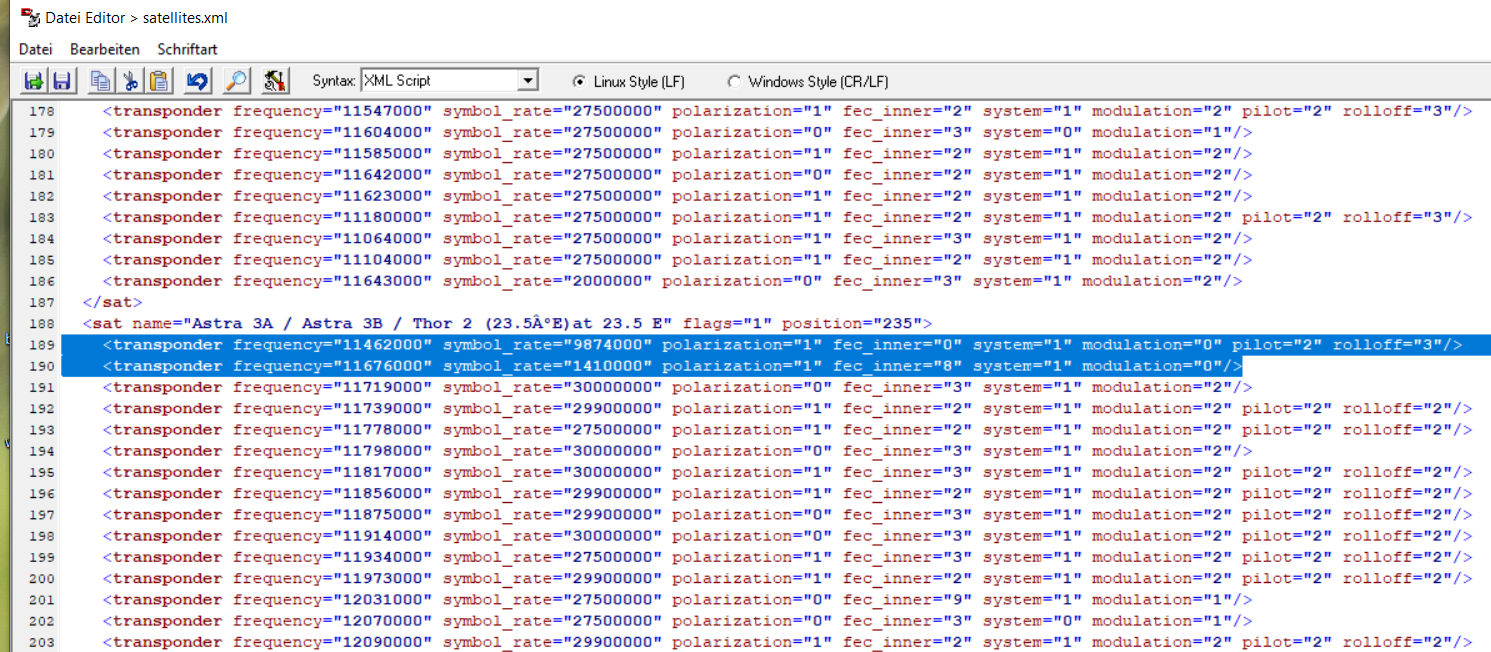
Task: Click frequency "12031000" on line 201
Action: tap(383, 599)
